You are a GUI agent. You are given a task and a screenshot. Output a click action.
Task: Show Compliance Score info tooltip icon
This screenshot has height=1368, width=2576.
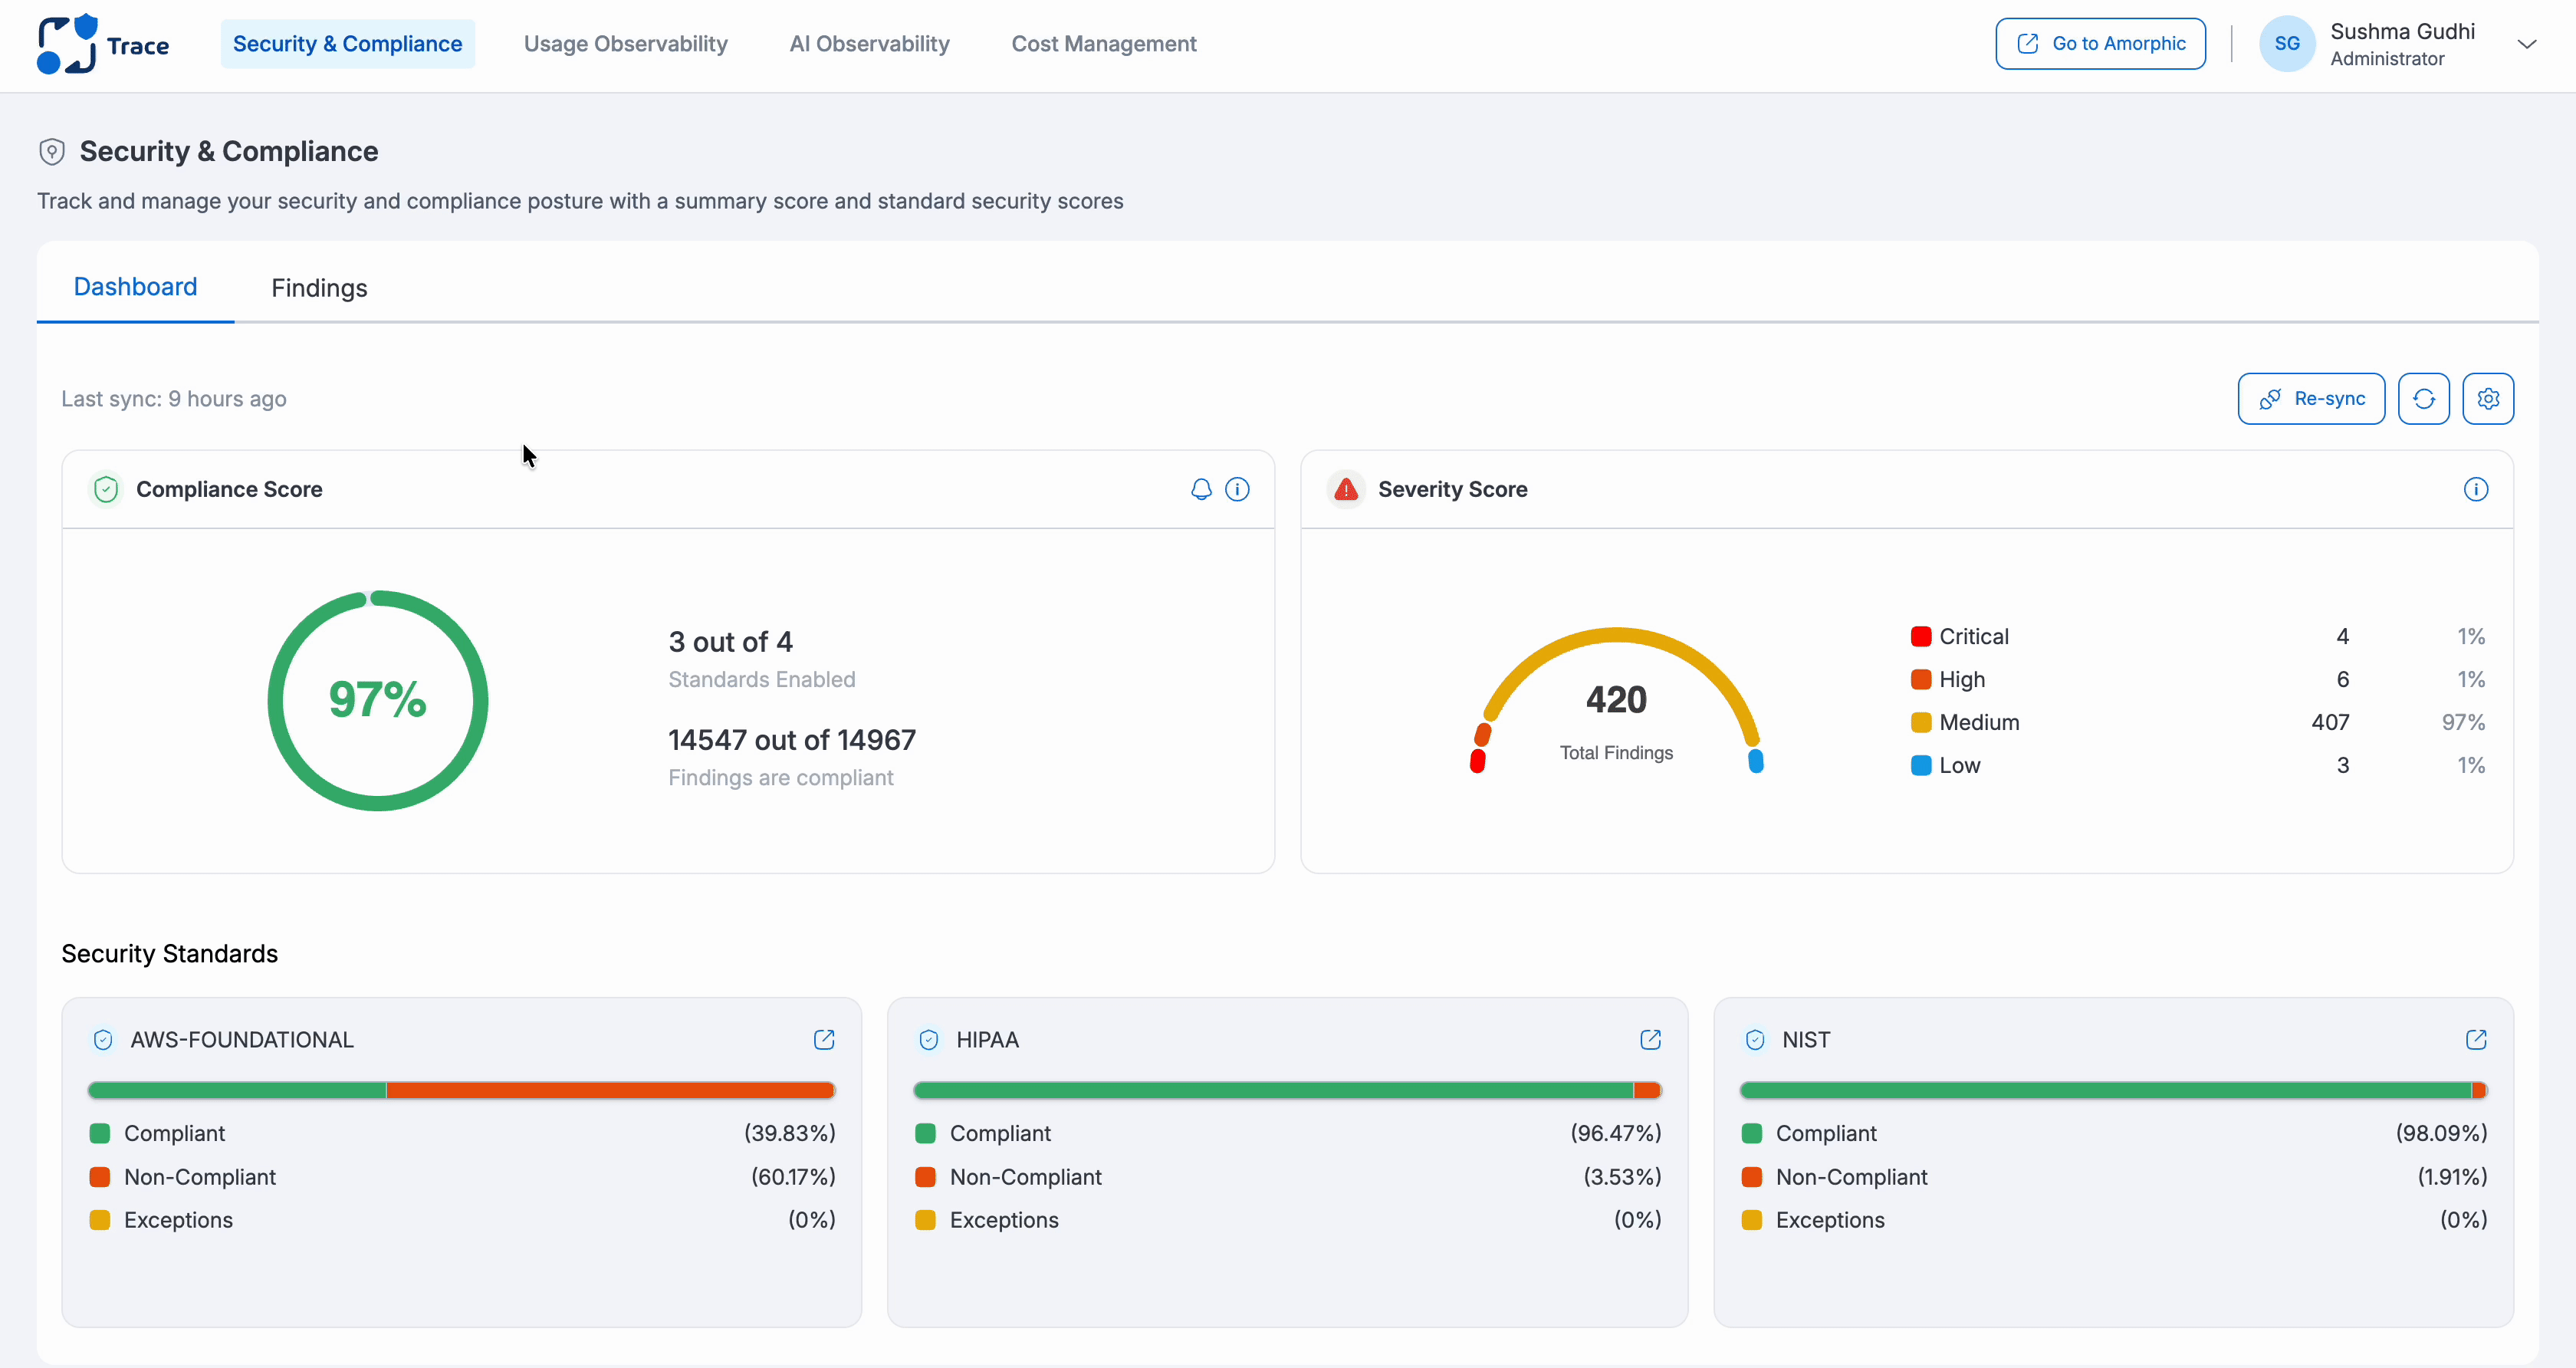(x=1237, y=489)
